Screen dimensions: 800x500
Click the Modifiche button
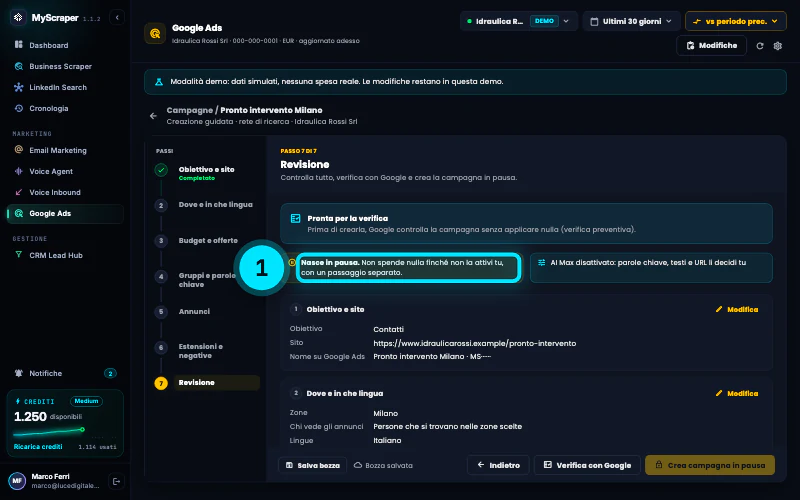coord(711,45)
